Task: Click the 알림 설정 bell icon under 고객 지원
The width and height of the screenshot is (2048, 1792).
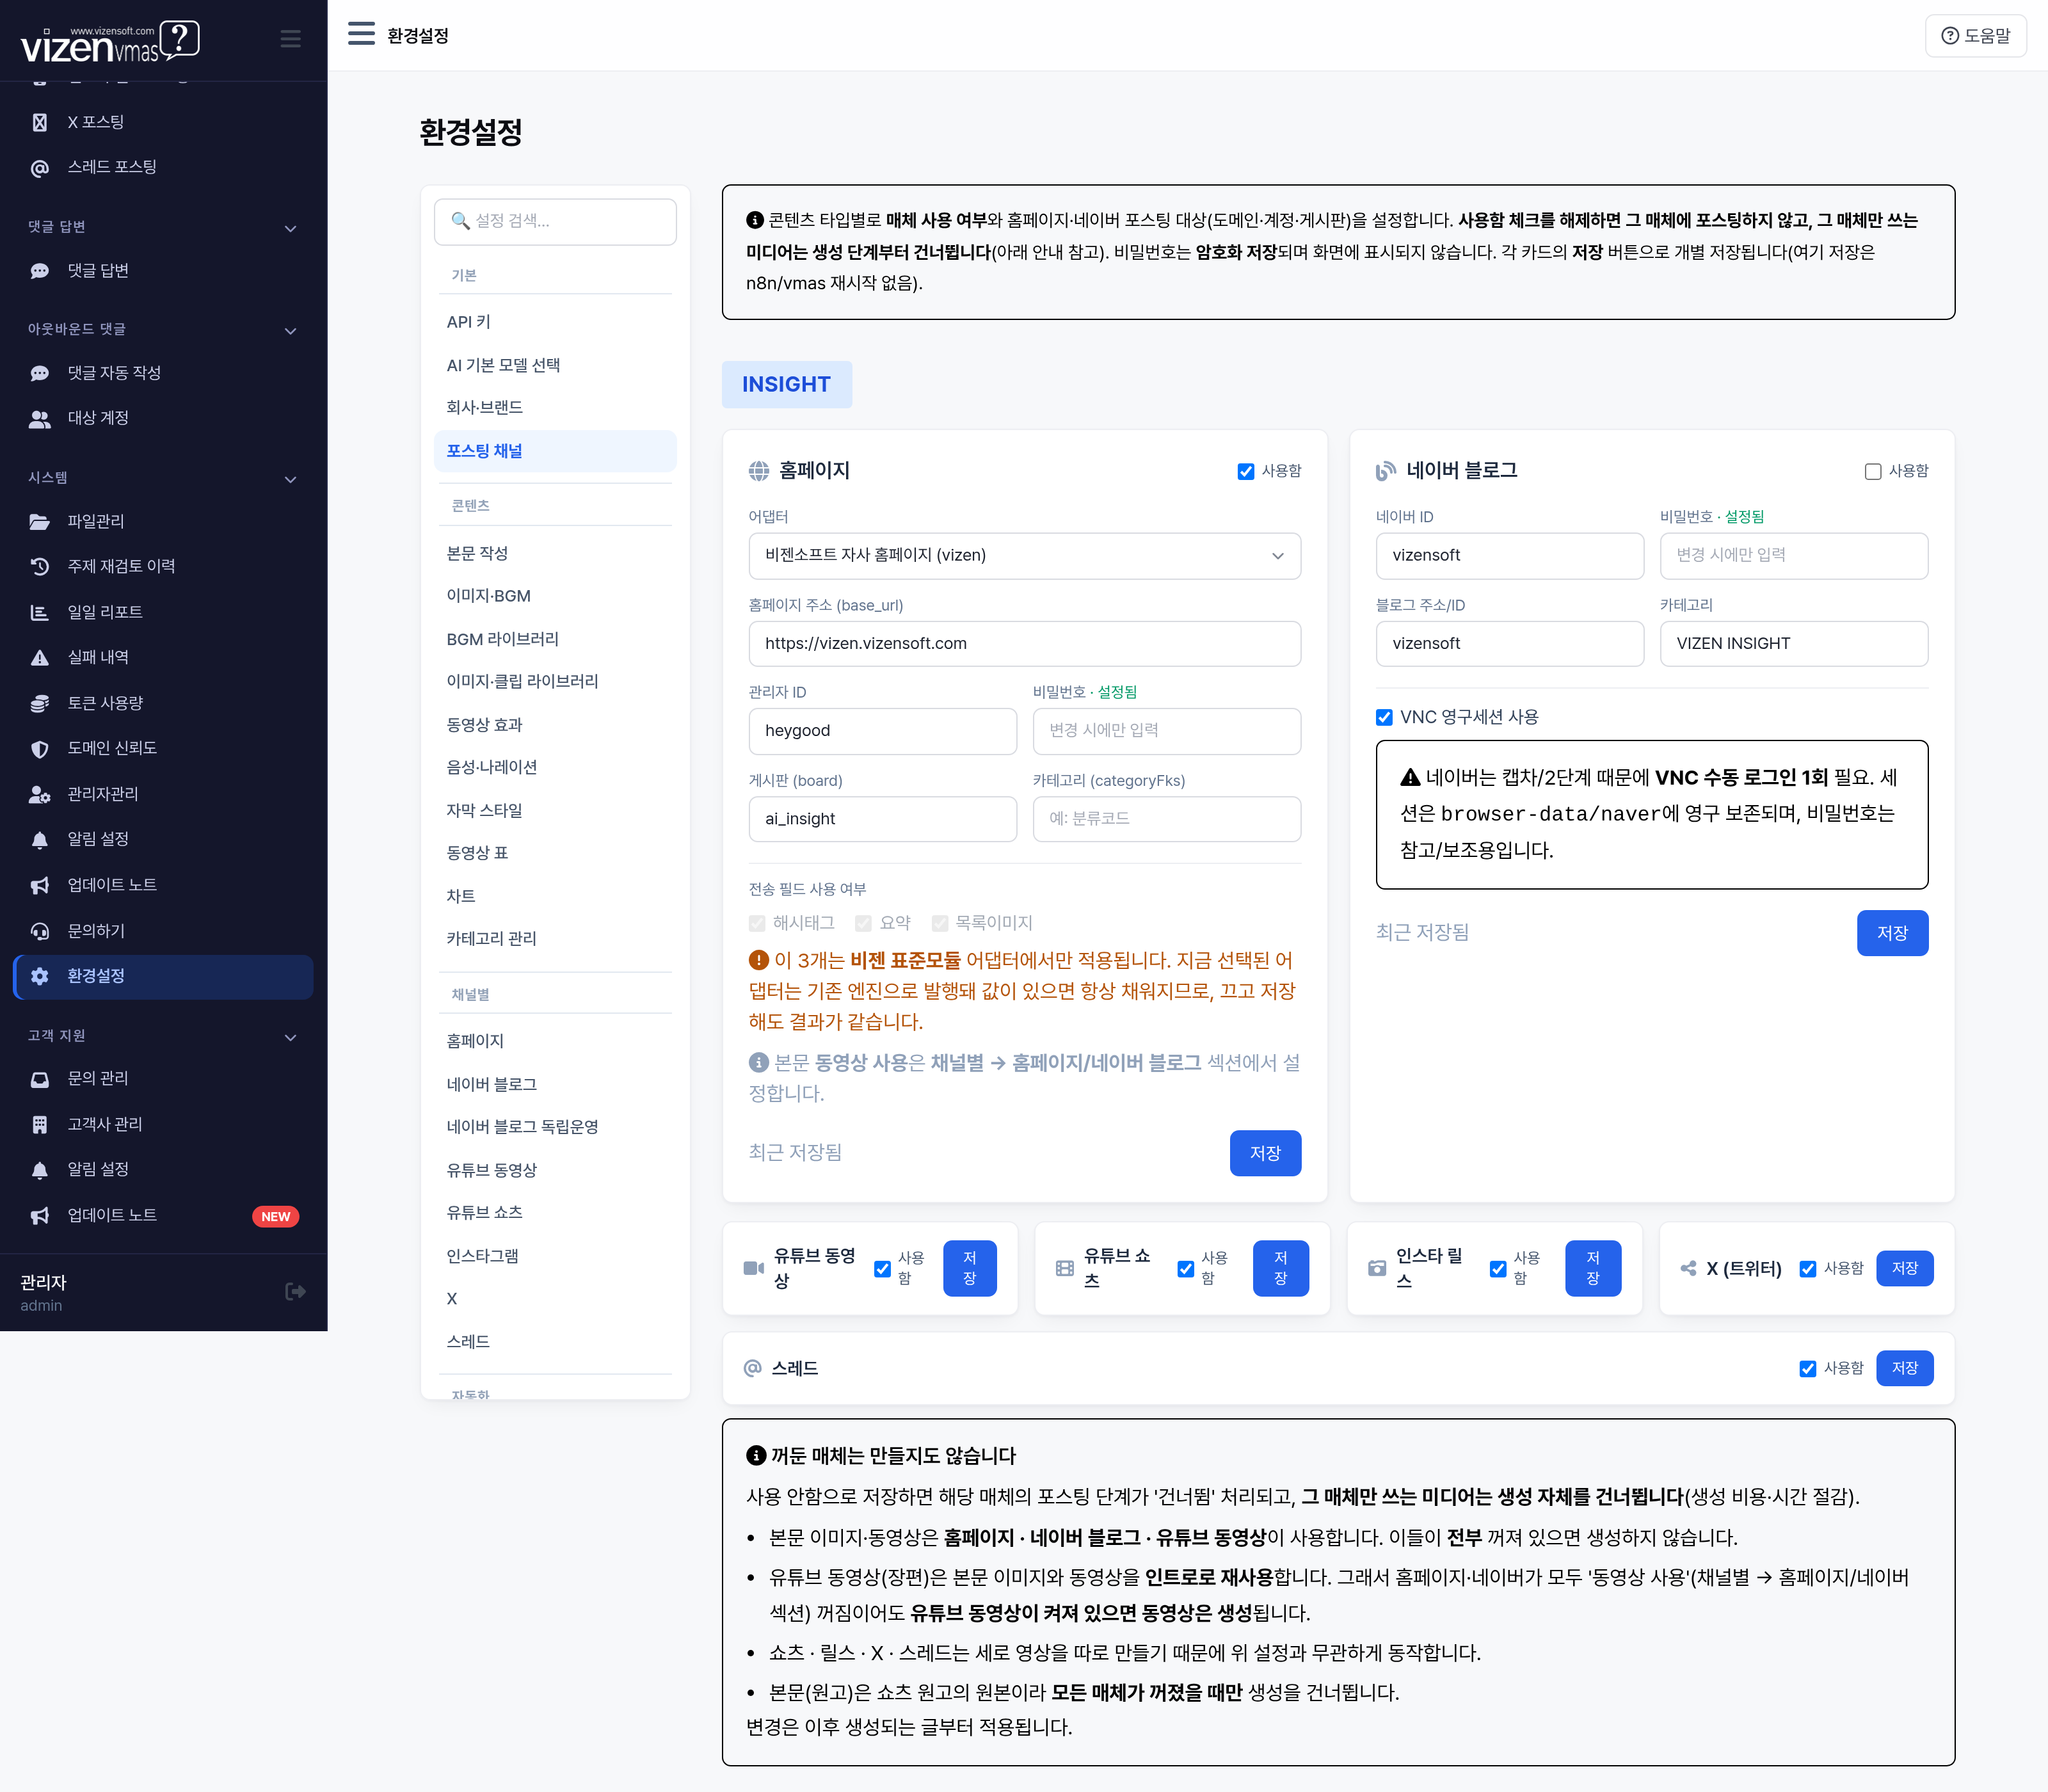Action: coord(40,1170)
